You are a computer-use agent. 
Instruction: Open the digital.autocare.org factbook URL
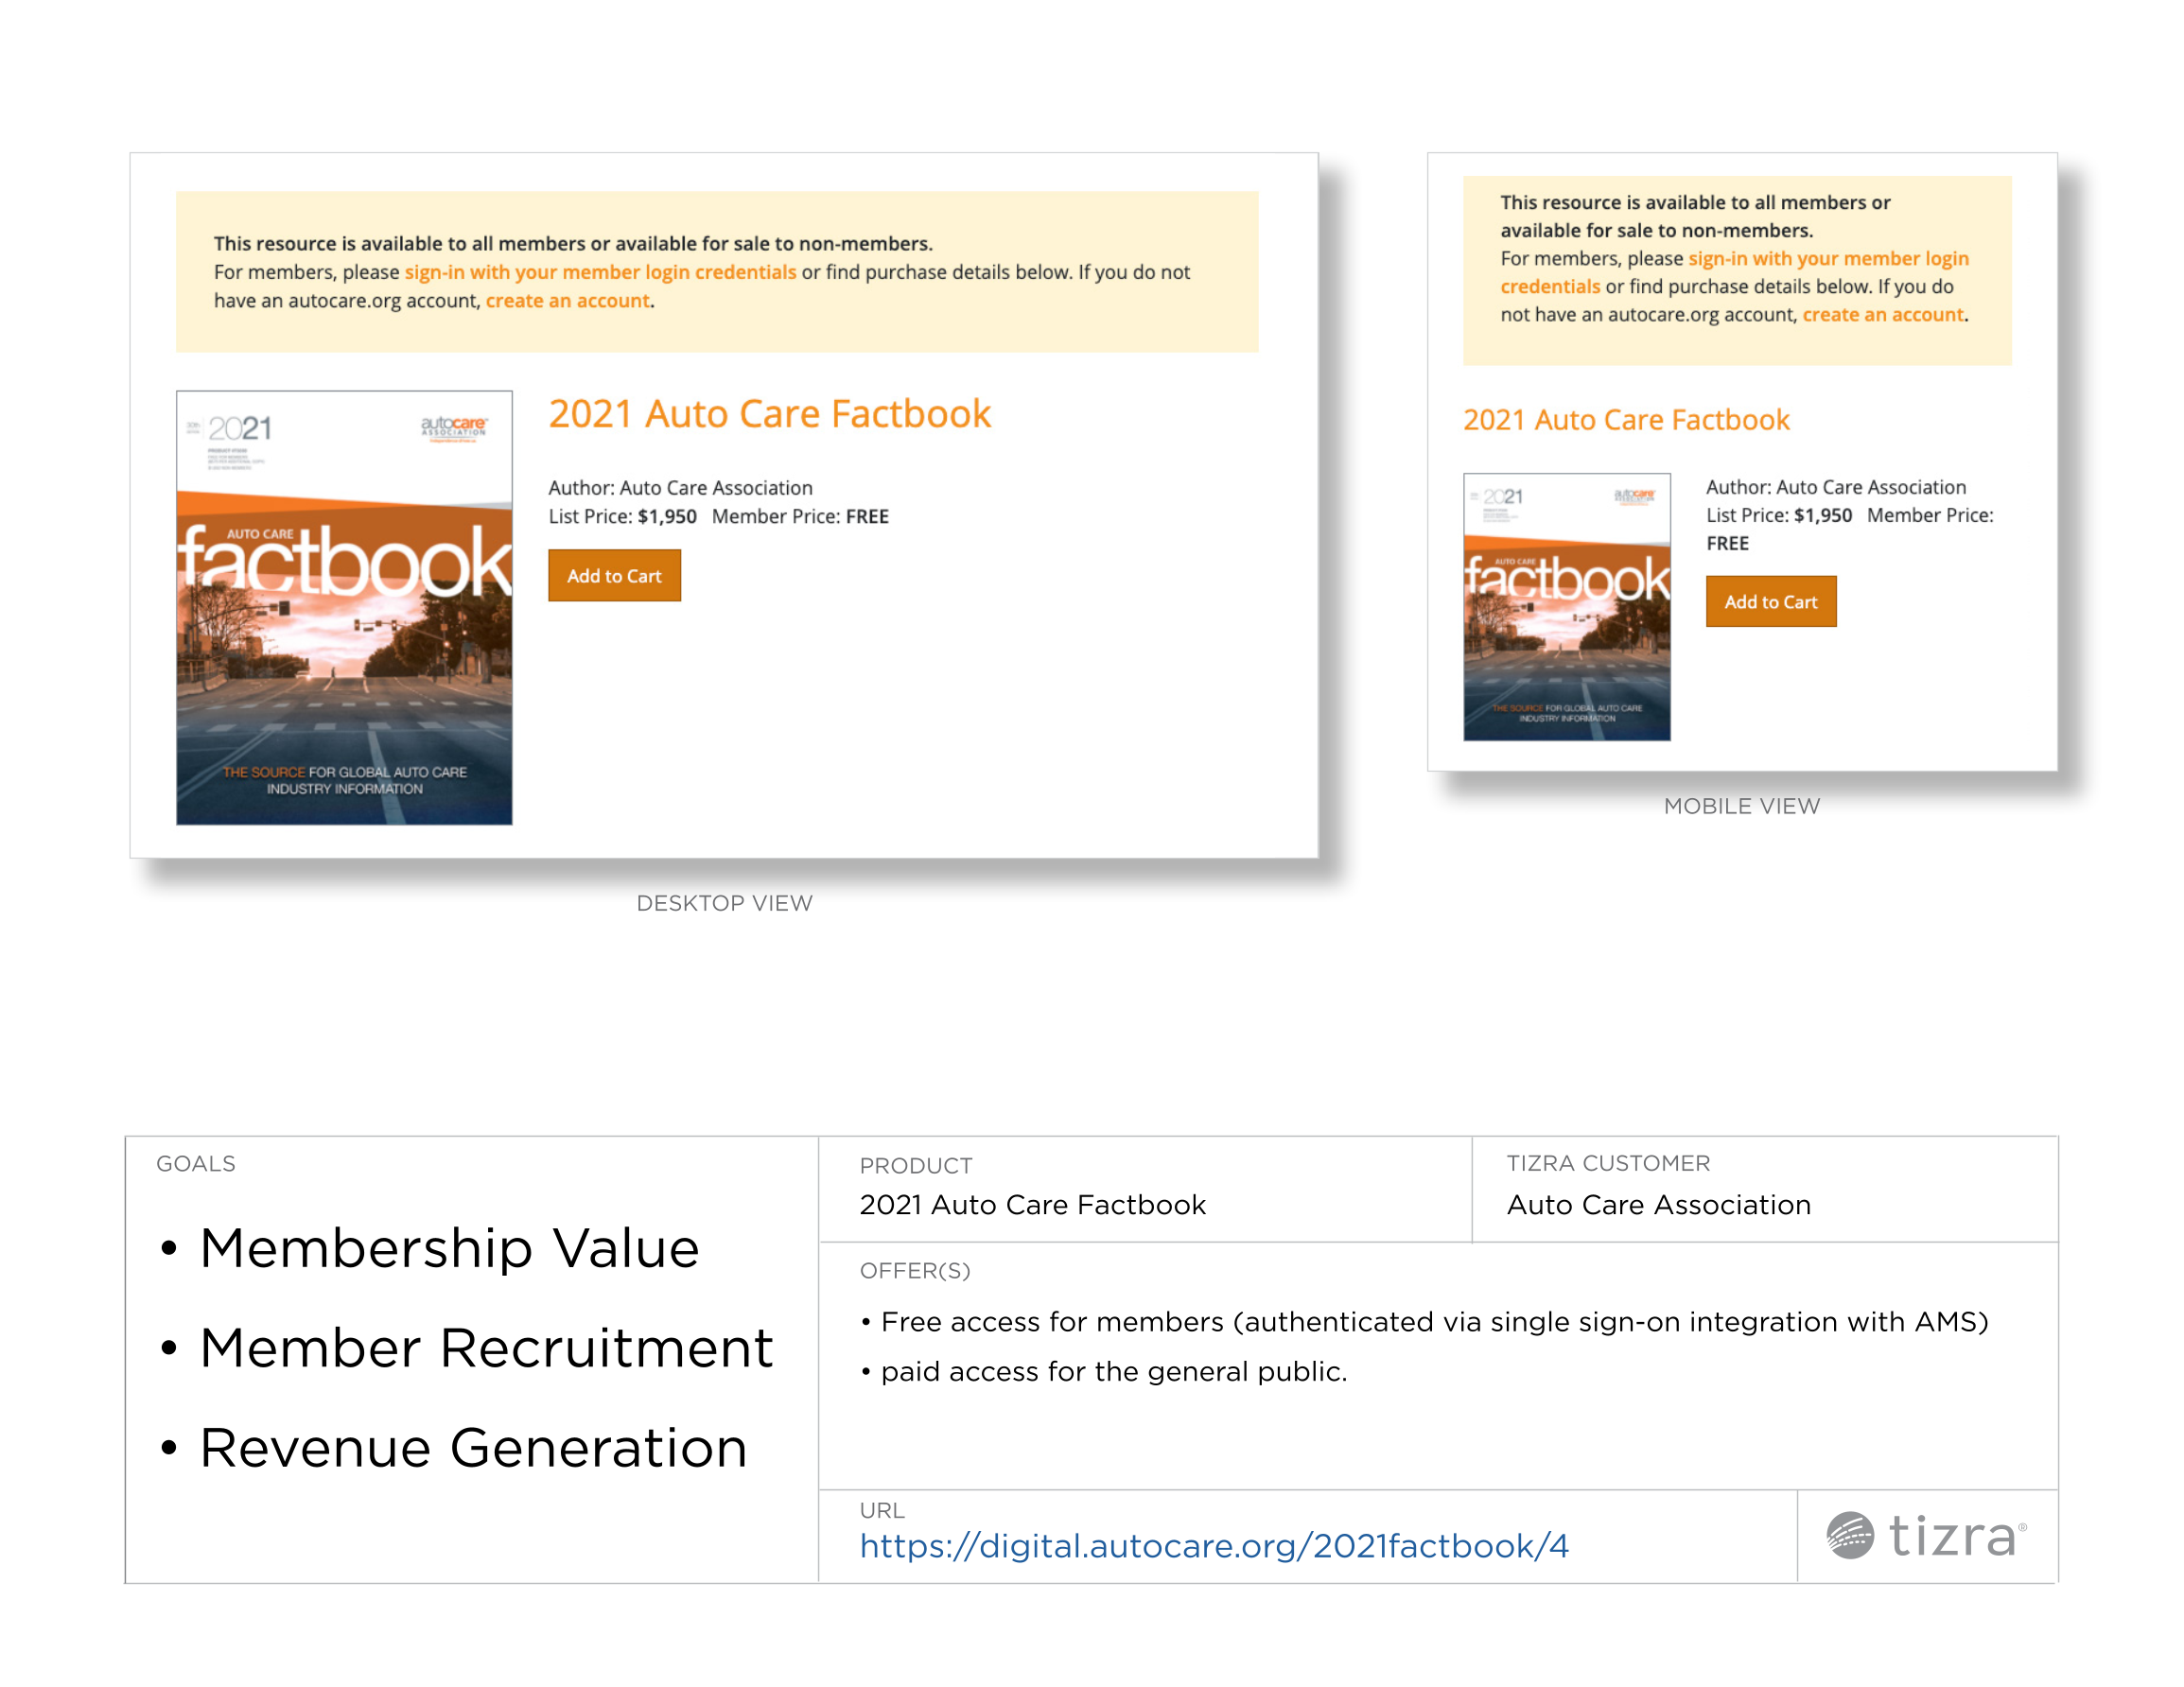pos(1213,1546)
